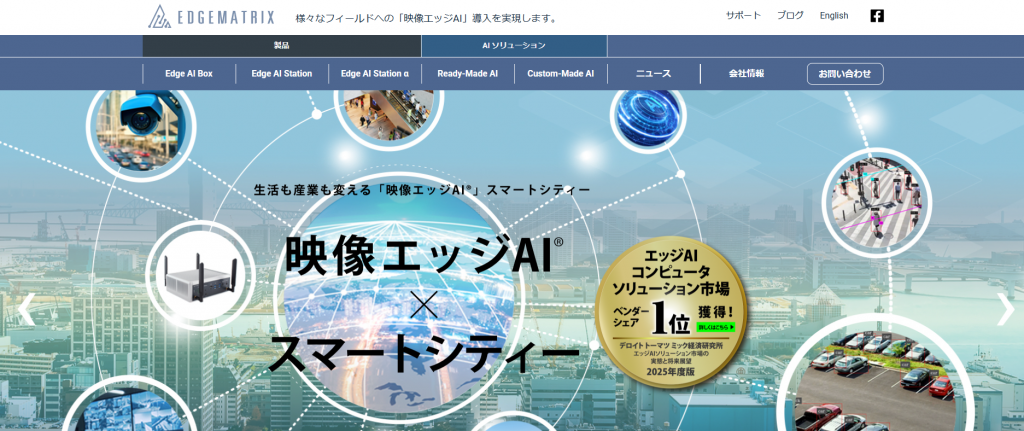Switch site language to English
The image size is (1024, 431).
tap(833, 16)
